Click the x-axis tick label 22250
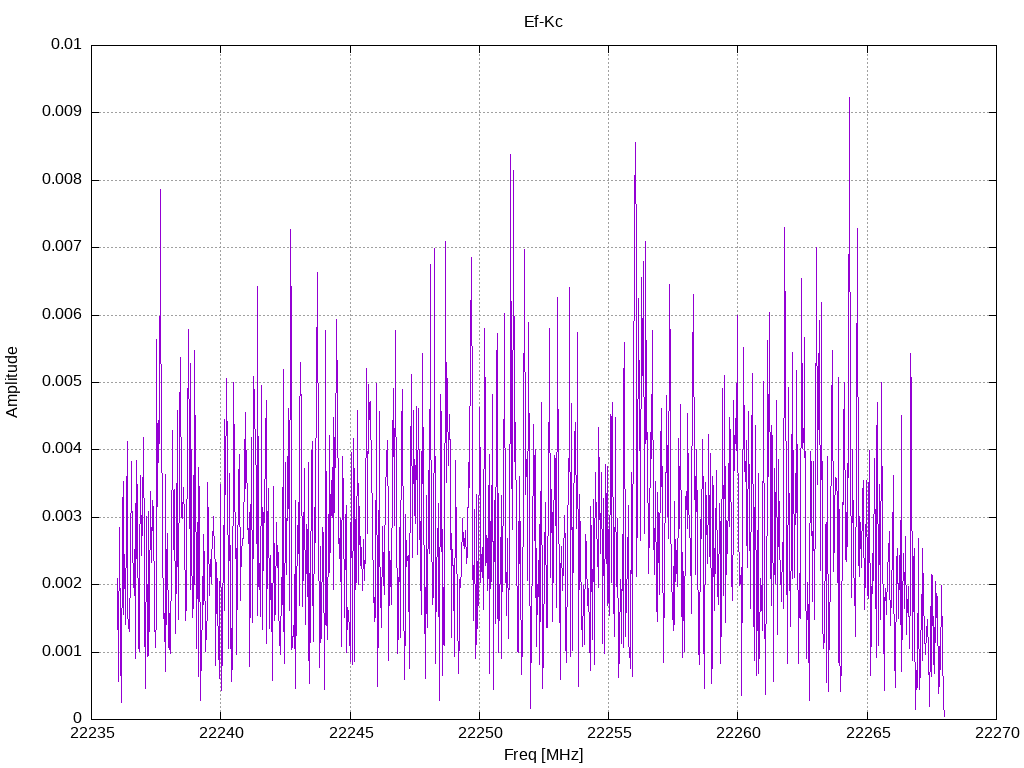 click(x=480, y=733)
